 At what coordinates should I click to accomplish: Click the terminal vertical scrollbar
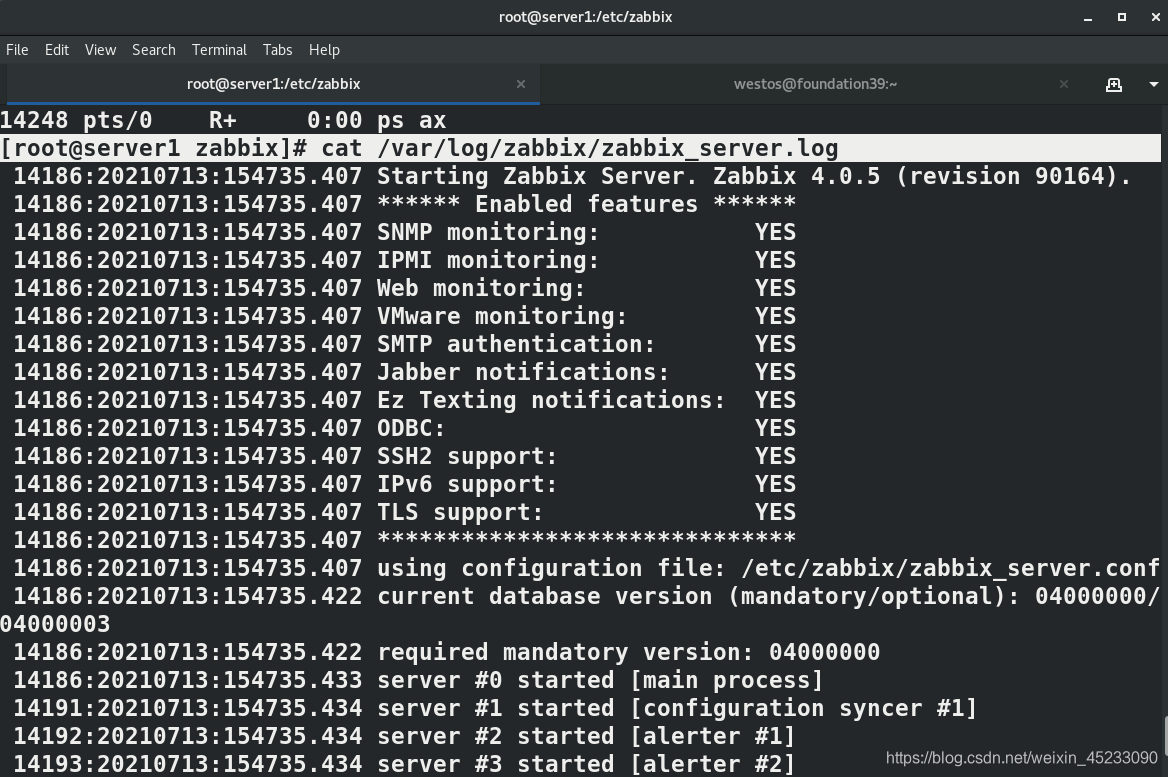[x=1164, y=736]
